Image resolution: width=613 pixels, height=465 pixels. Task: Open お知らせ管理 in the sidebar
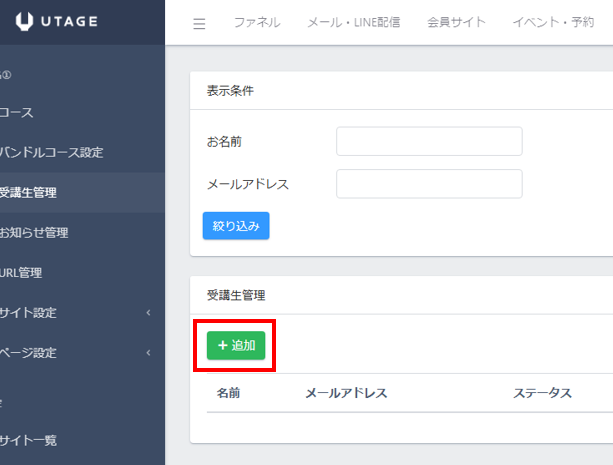[34, 233]
